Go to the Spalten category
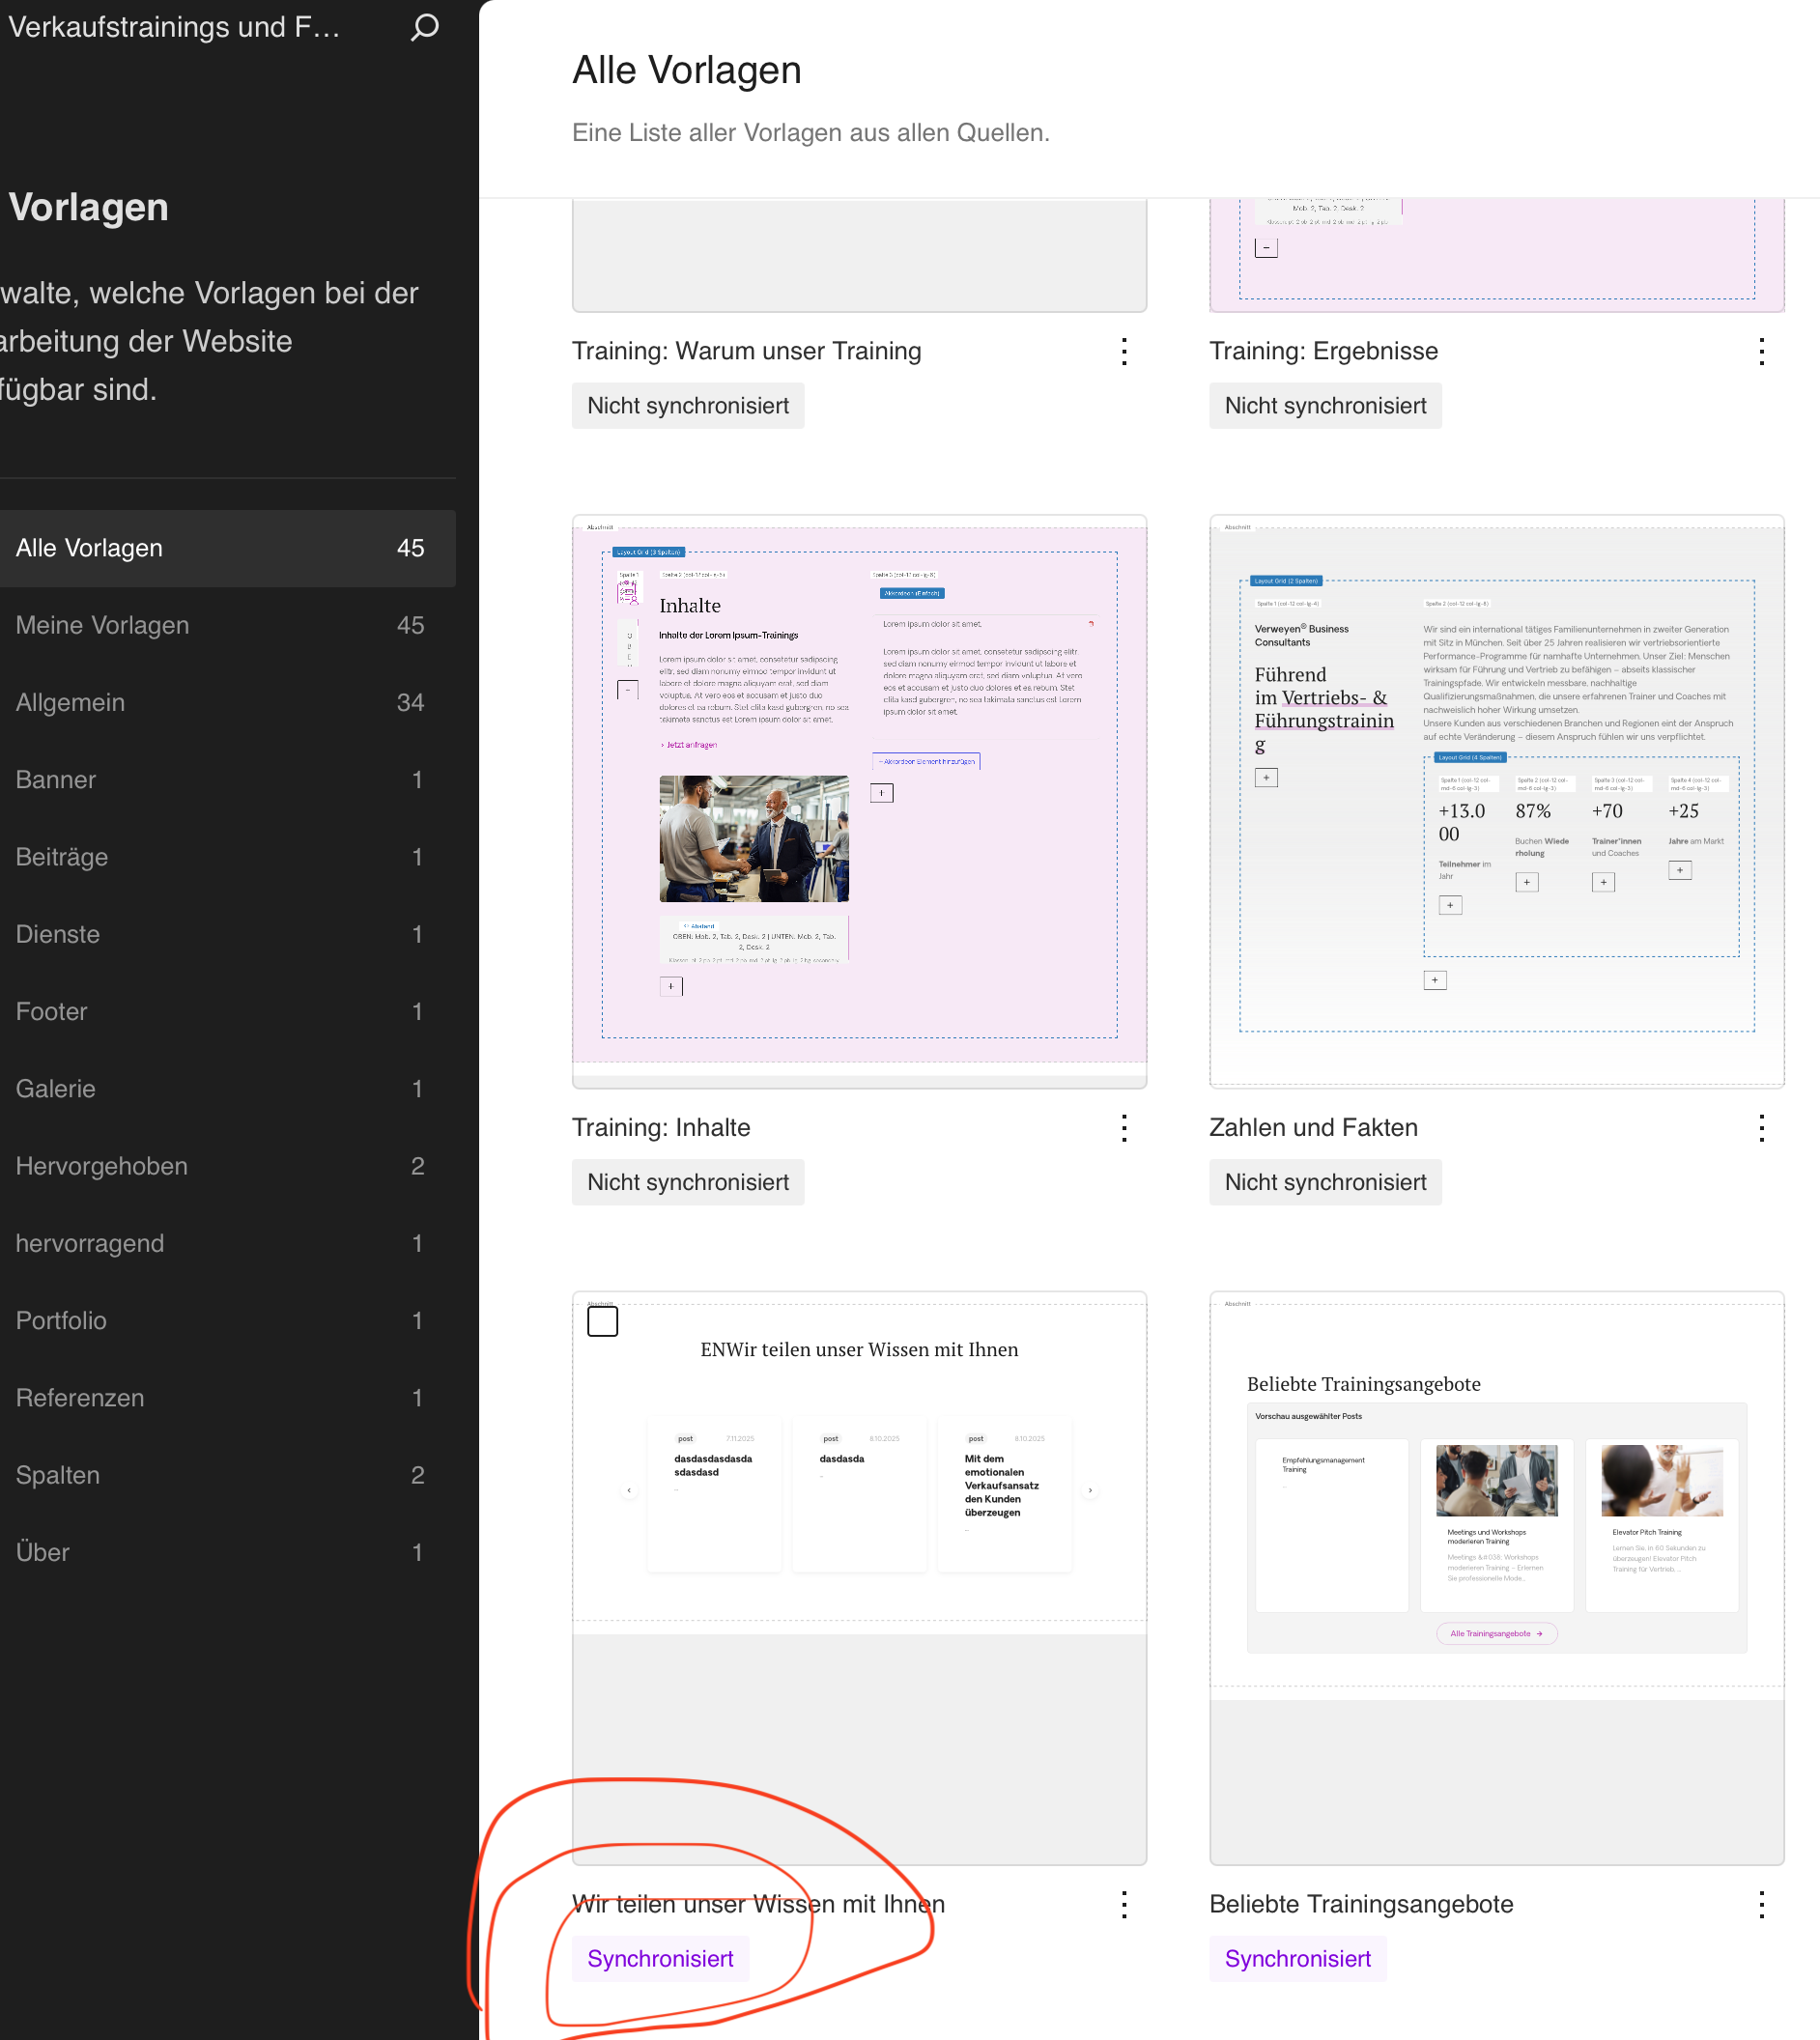The width and height of the screenshot is (1820, 2040). (226, 1475)
